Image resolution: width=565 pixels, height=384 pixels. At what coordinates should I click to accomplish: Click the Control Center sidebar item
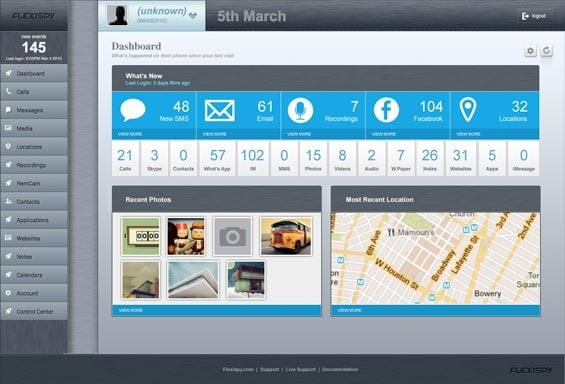34,312
